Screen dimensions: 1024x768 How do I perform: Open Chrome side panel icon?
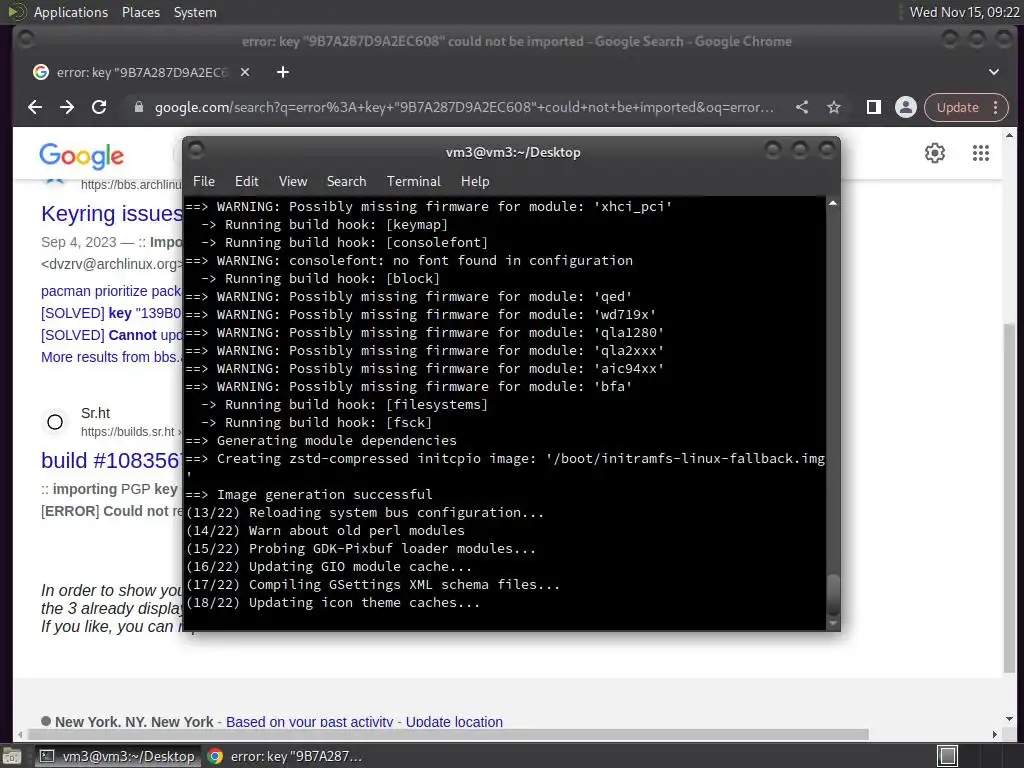[874, 107]
